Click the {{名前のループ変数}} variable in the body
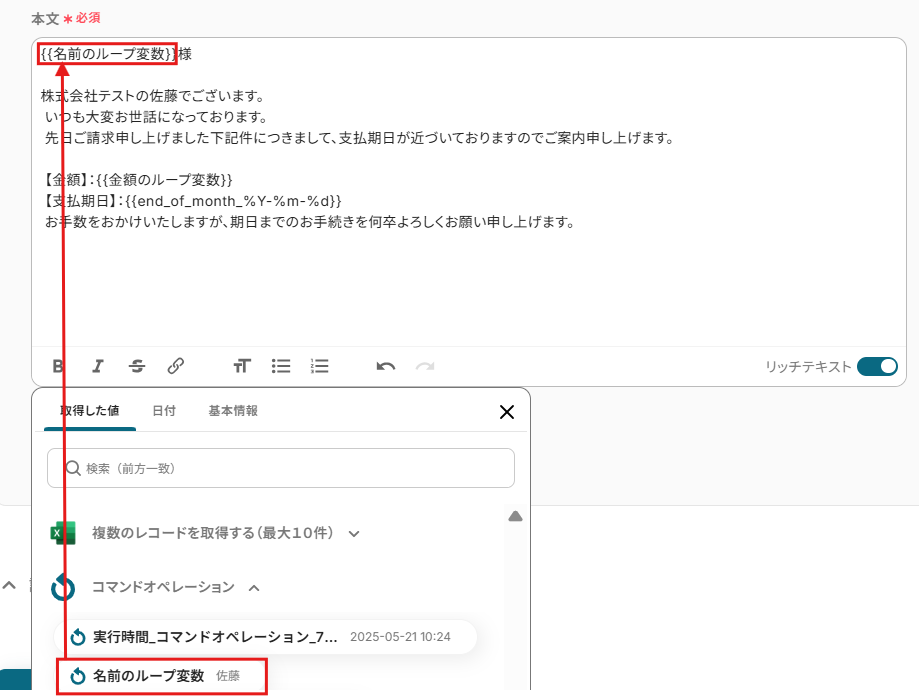The image size is (919, 696). coord(108,54)
